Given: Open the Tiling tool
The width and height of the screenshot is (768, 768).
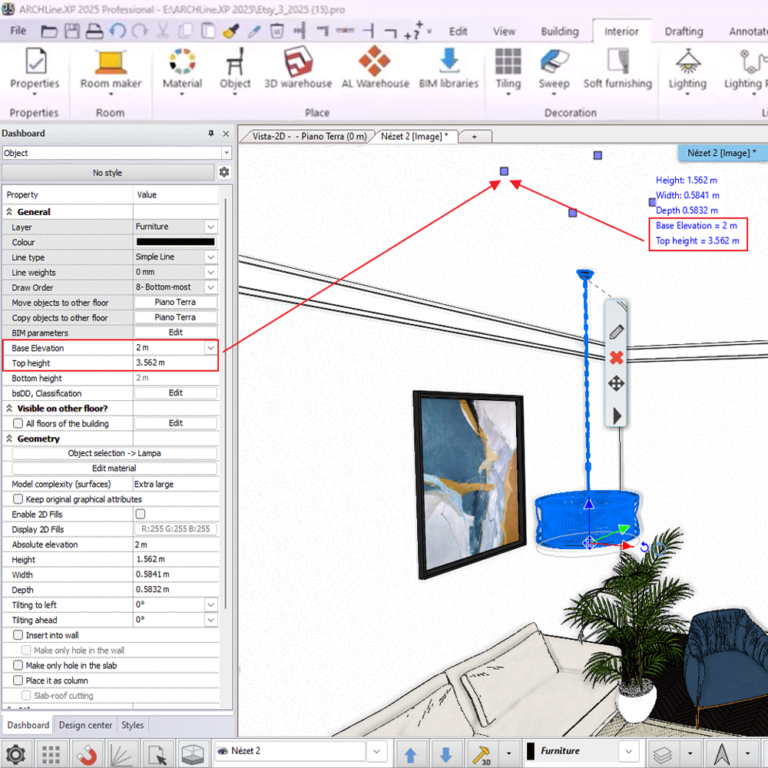Looking at the screenshot, I should coord(508,70).
